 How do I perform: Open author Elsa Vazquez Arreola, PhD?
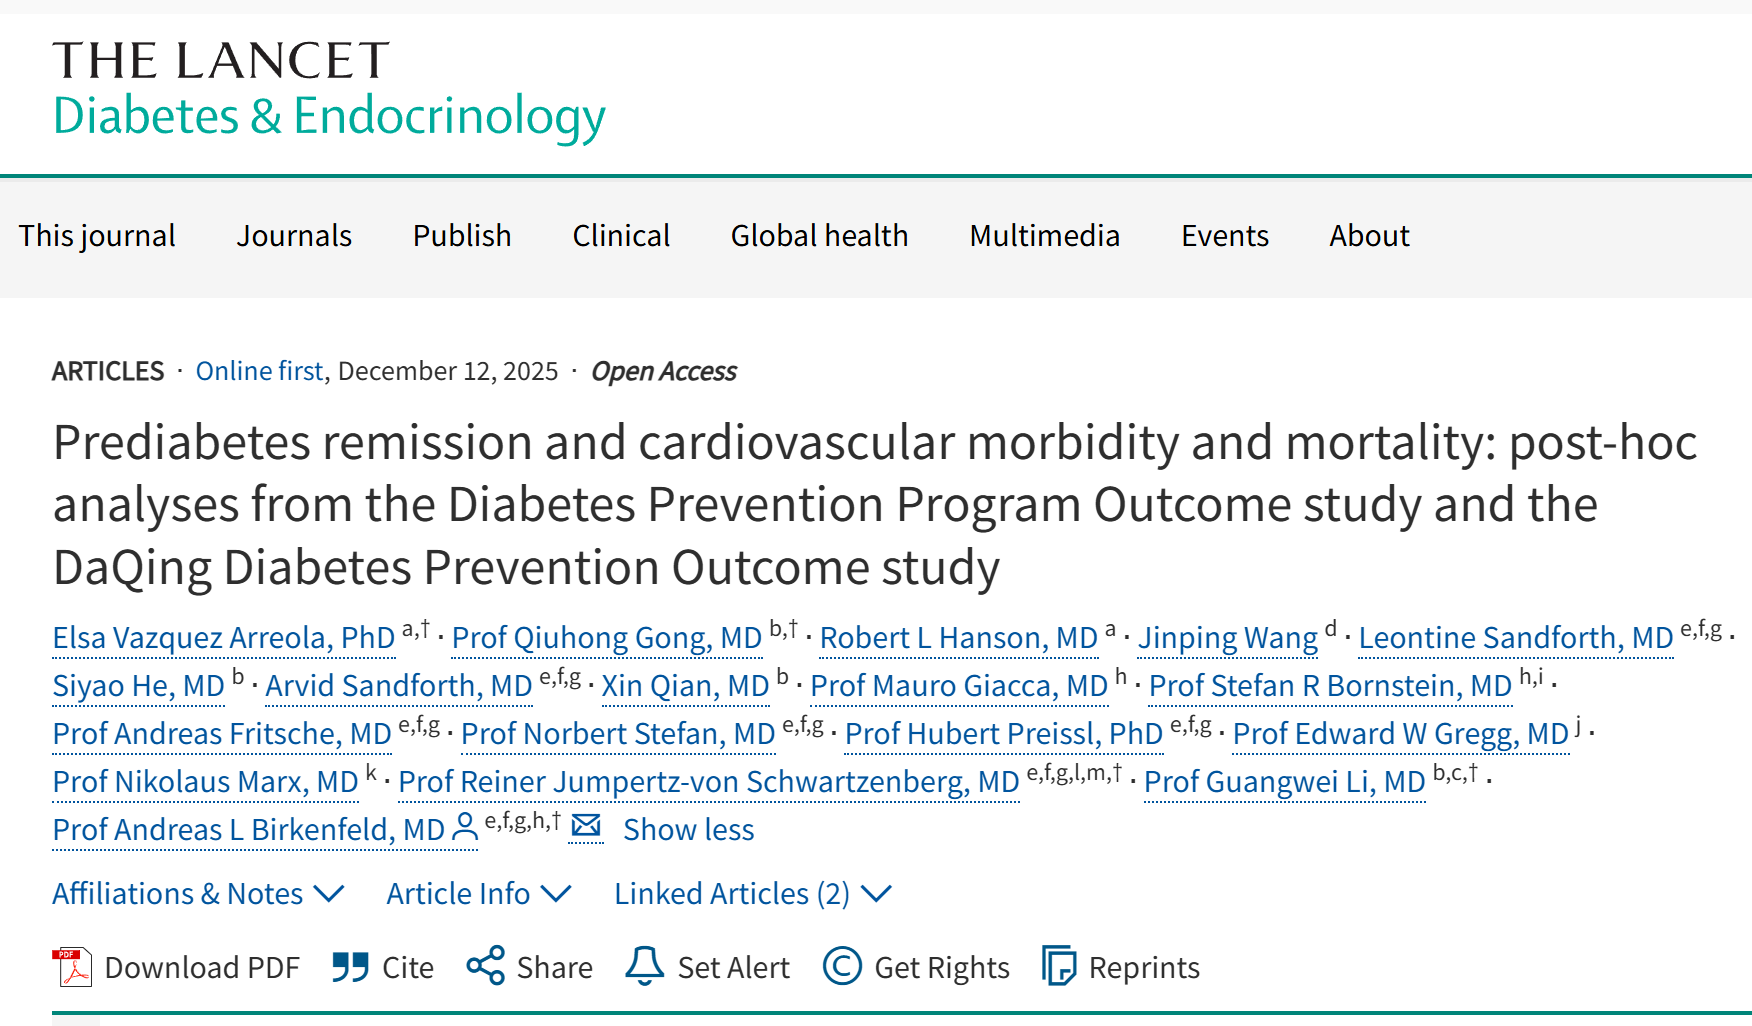(224, 638)
